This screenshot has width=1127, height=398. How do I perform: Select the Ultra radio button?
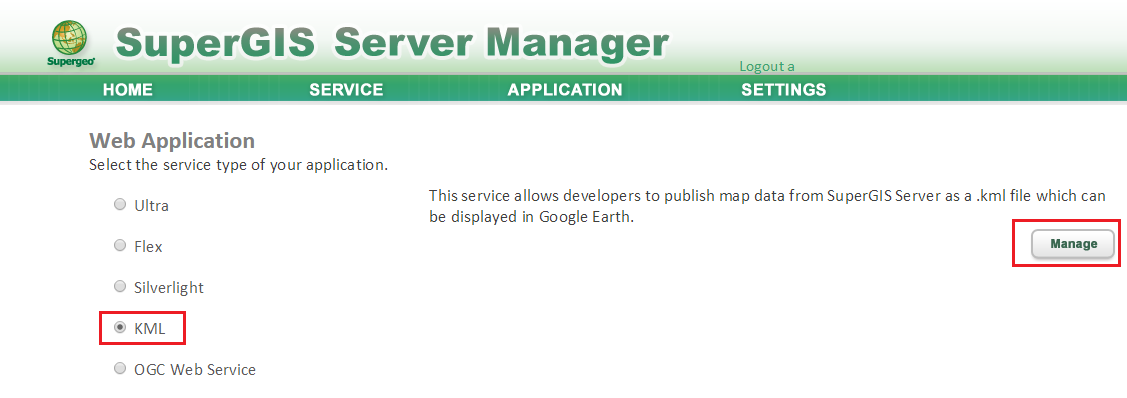pos(120,205)
